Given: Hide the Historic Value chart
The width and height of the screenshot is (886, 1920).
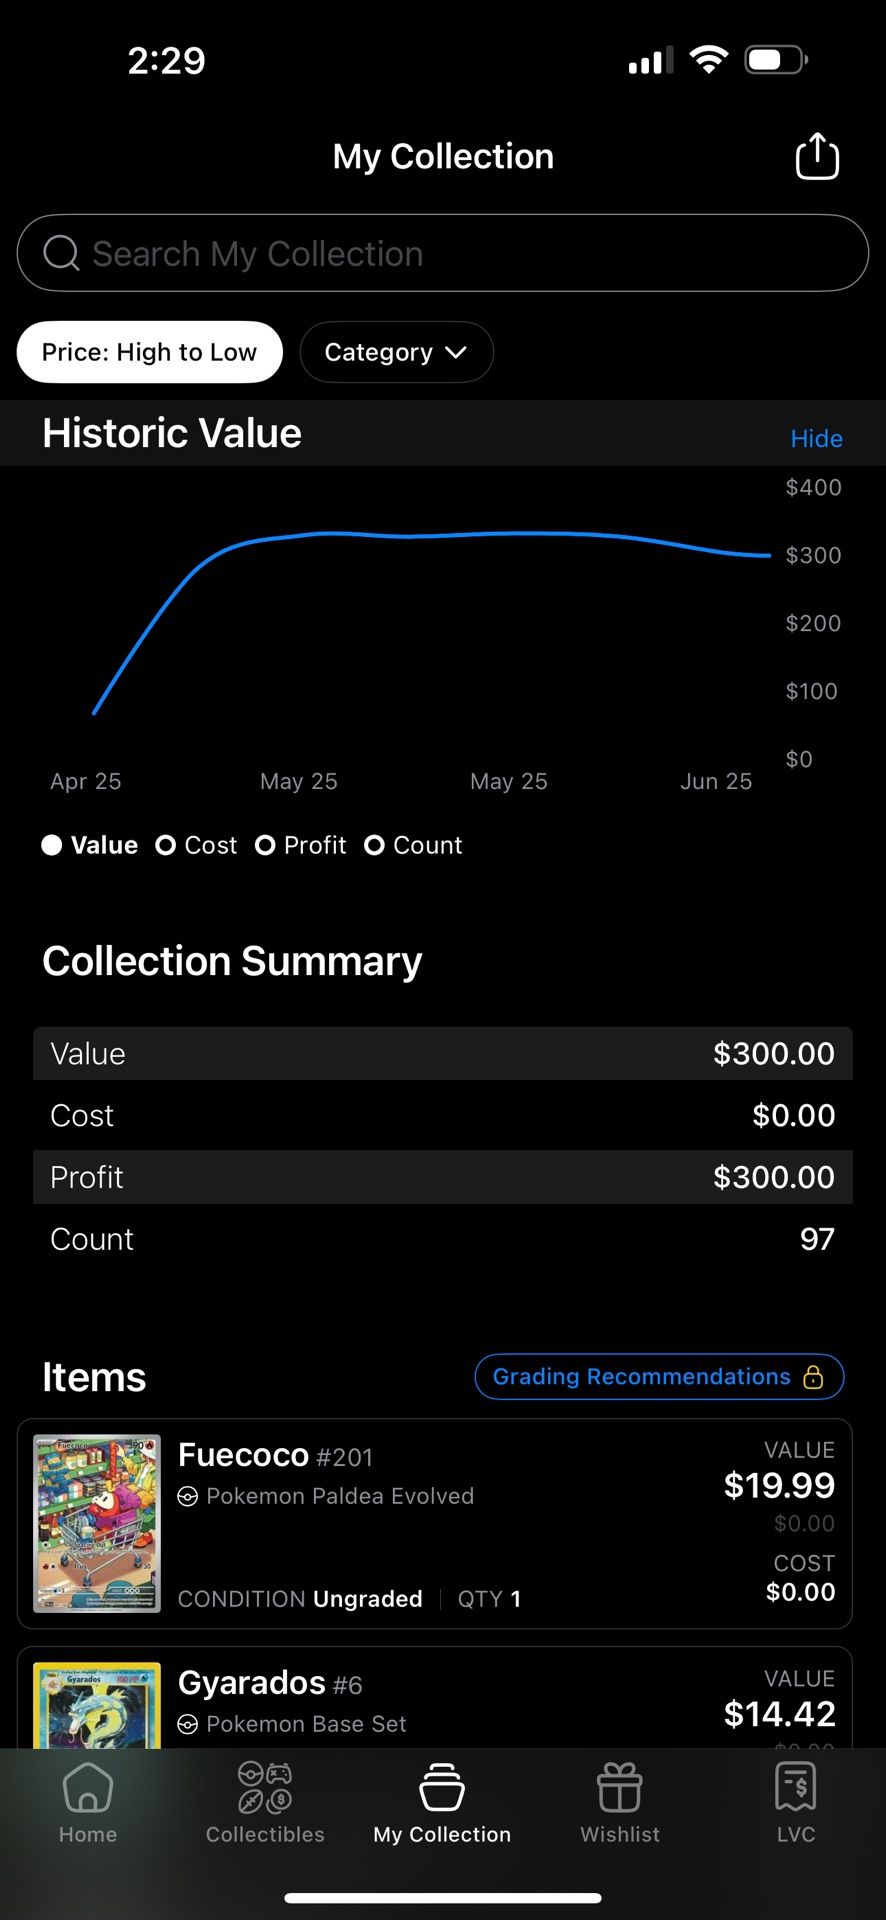Looking at the screenshot, I should click(816, 438).
